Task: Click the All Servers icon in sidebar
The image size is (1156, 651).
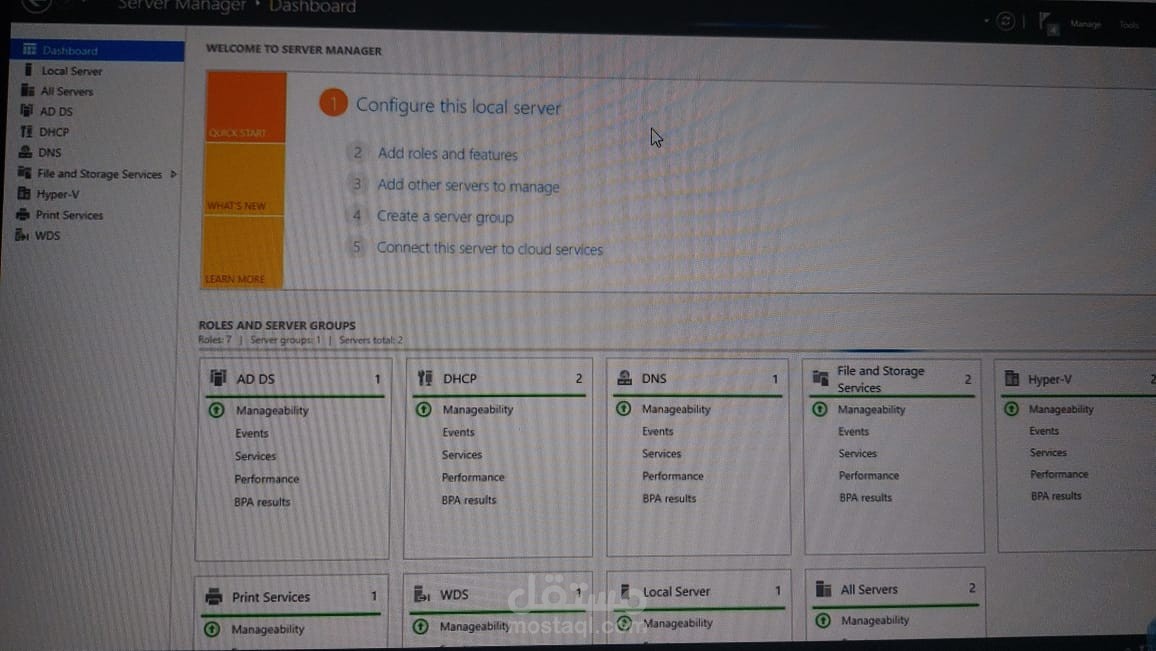Action: click(x=28, y=91)
